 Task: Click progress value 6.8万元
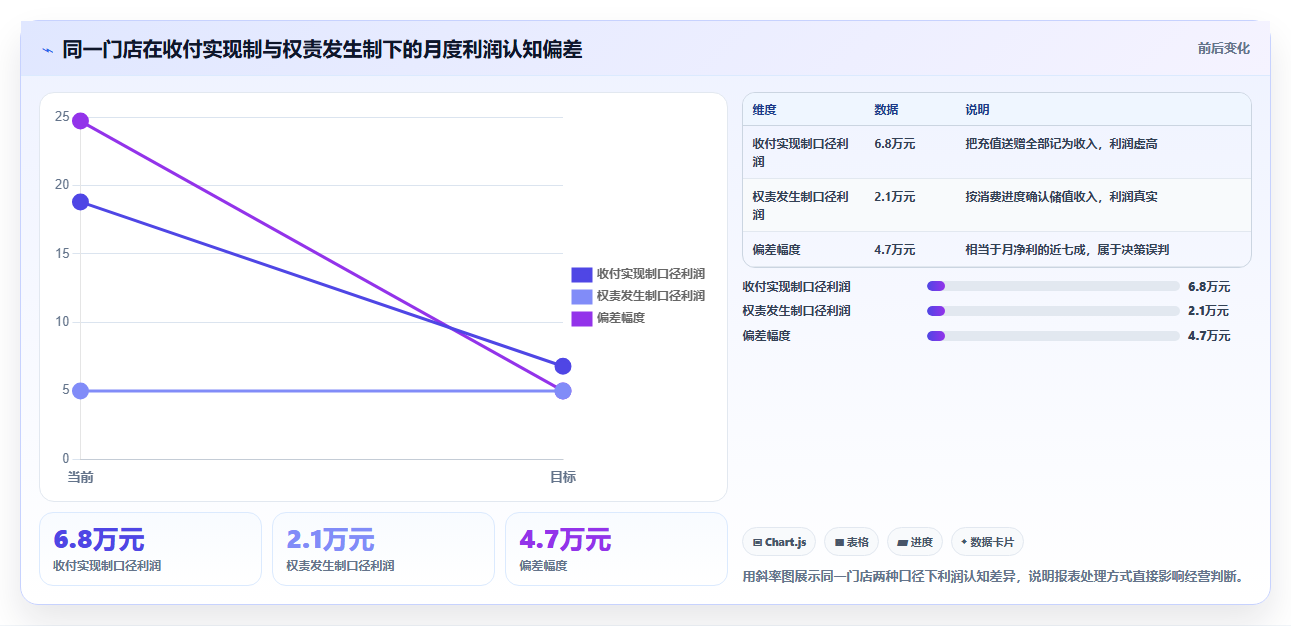click(x=1209, y=286)
